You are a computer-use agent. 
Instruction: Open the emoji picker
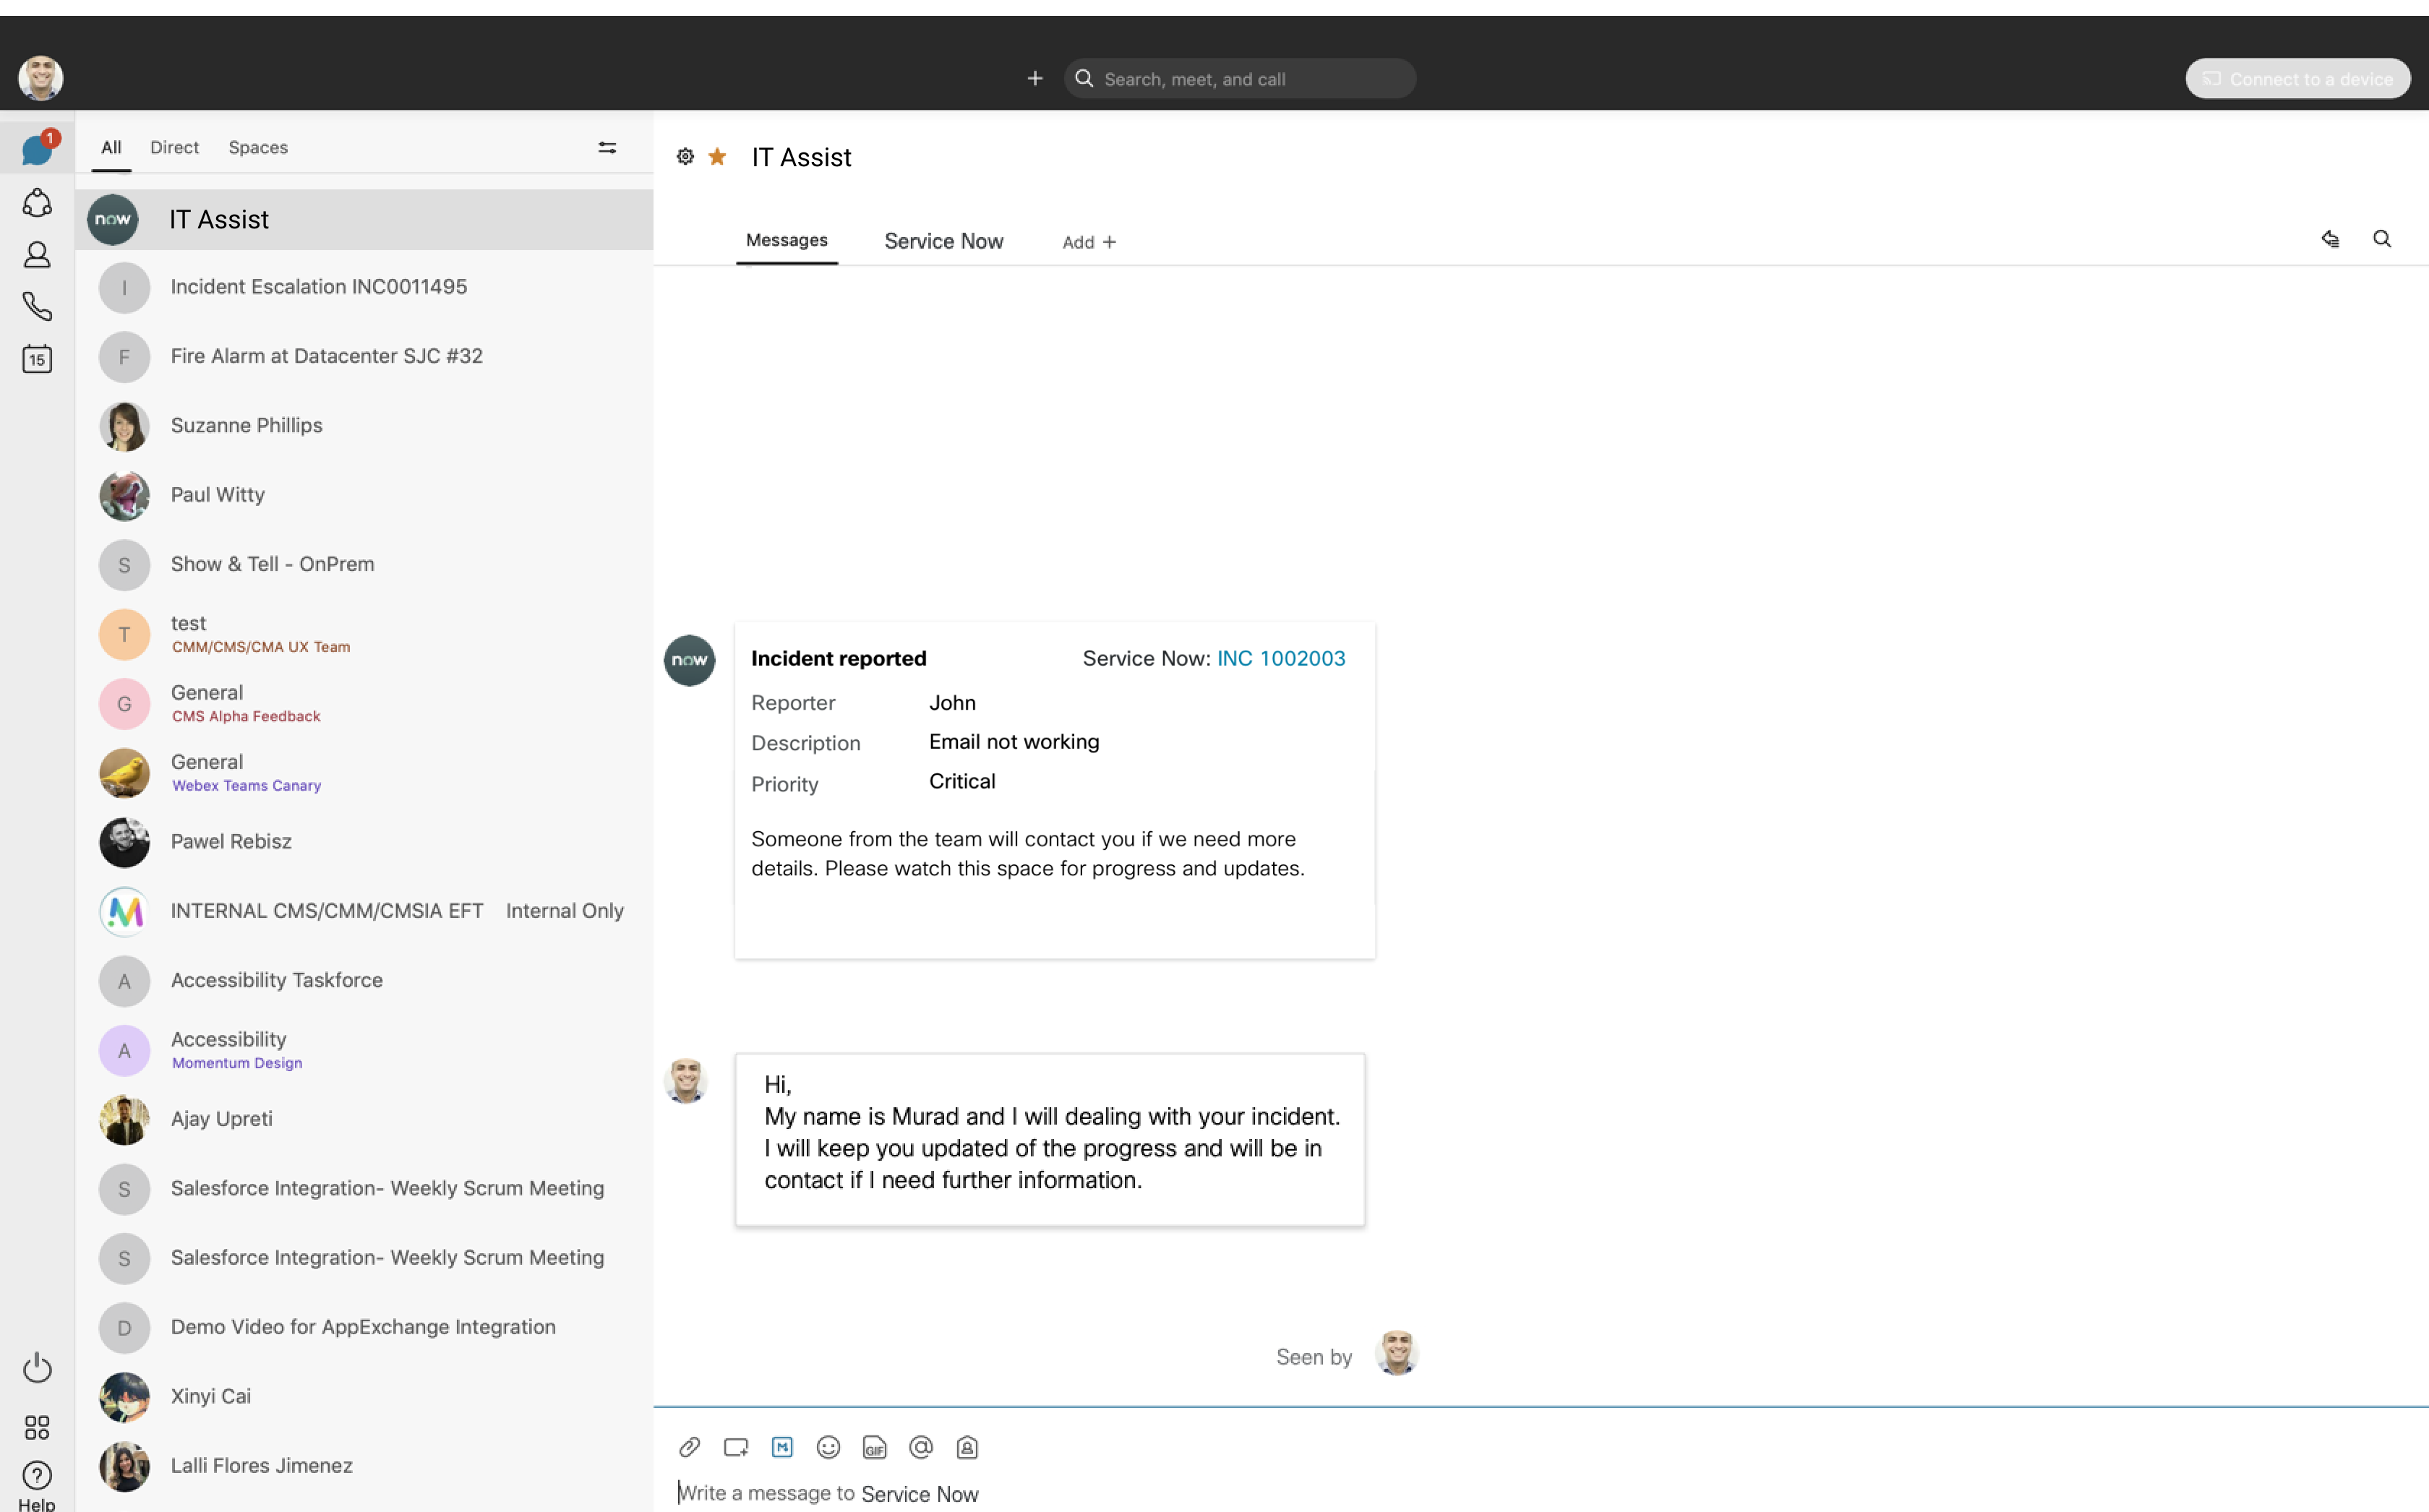[x=828, y=1447]
